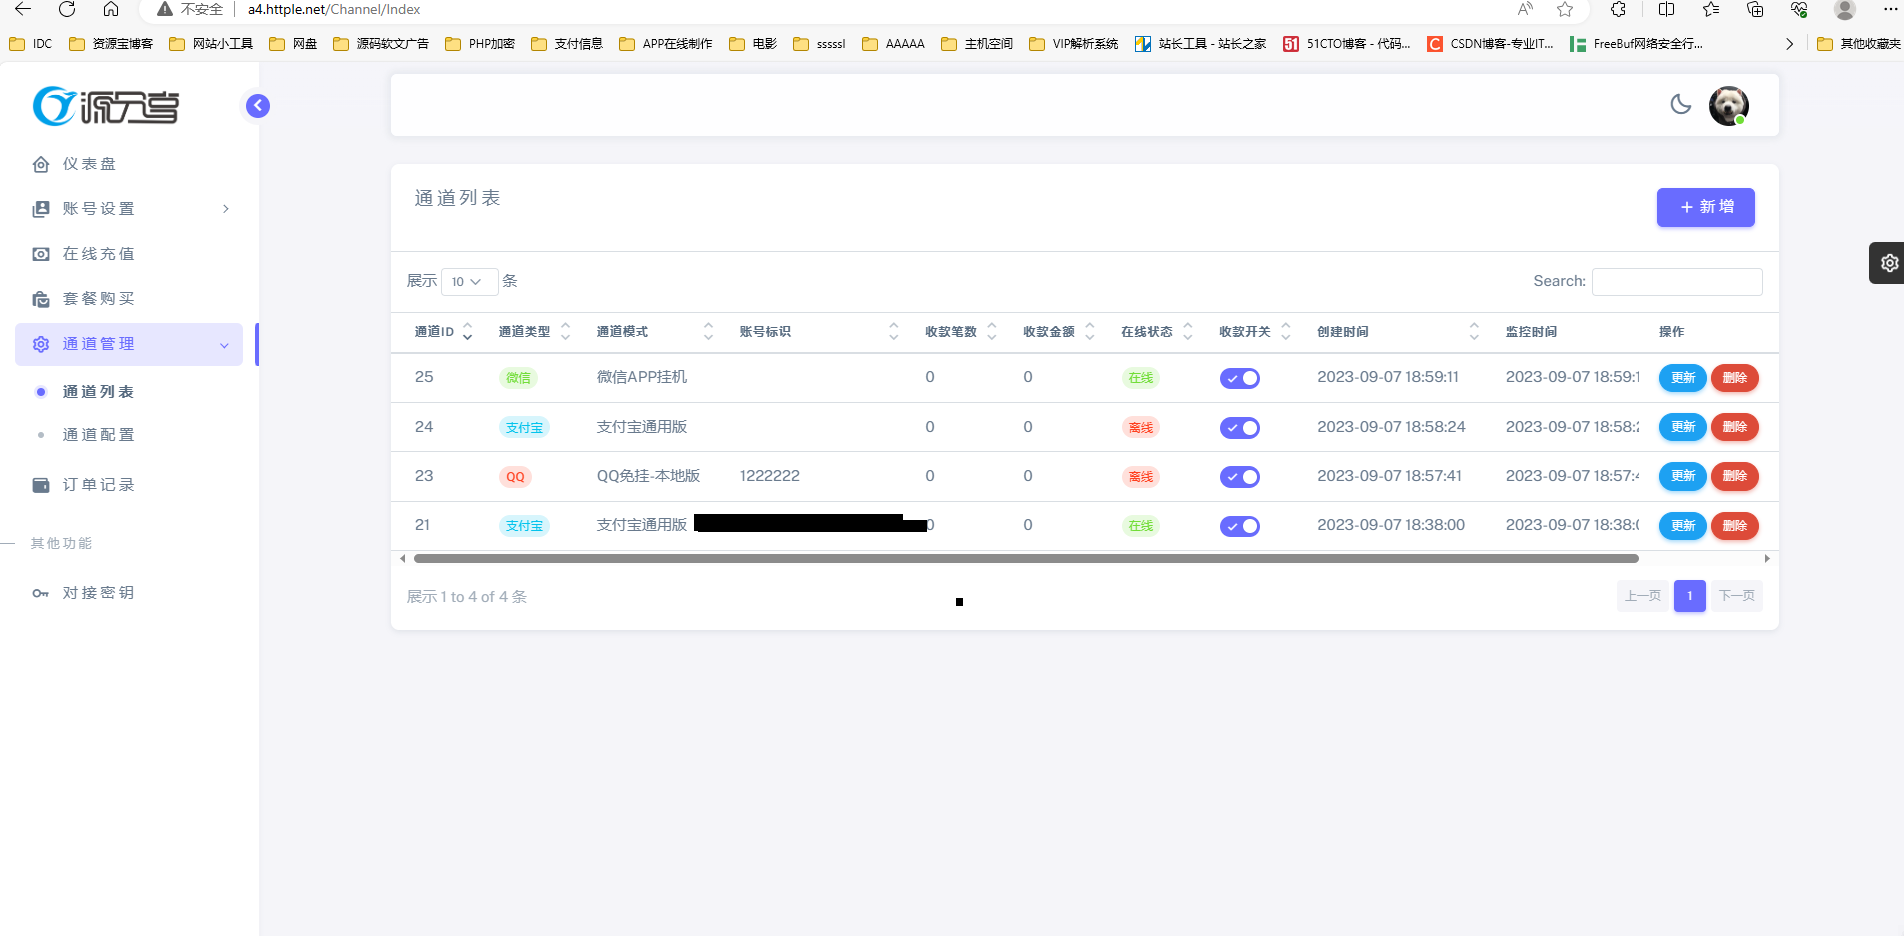Open the floating settings gear panel

(1888, 263)
